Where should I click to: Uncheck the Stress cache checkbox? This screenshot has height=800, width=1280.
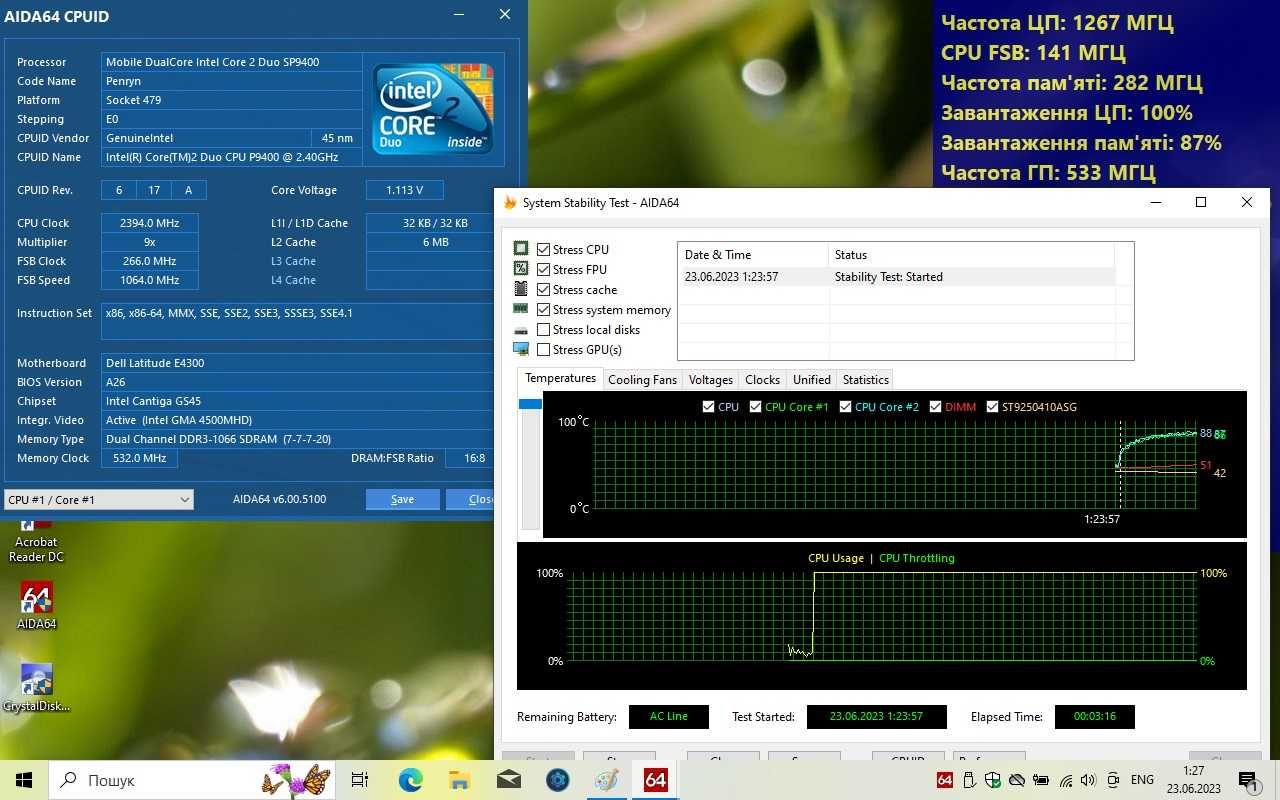(543, 289)
